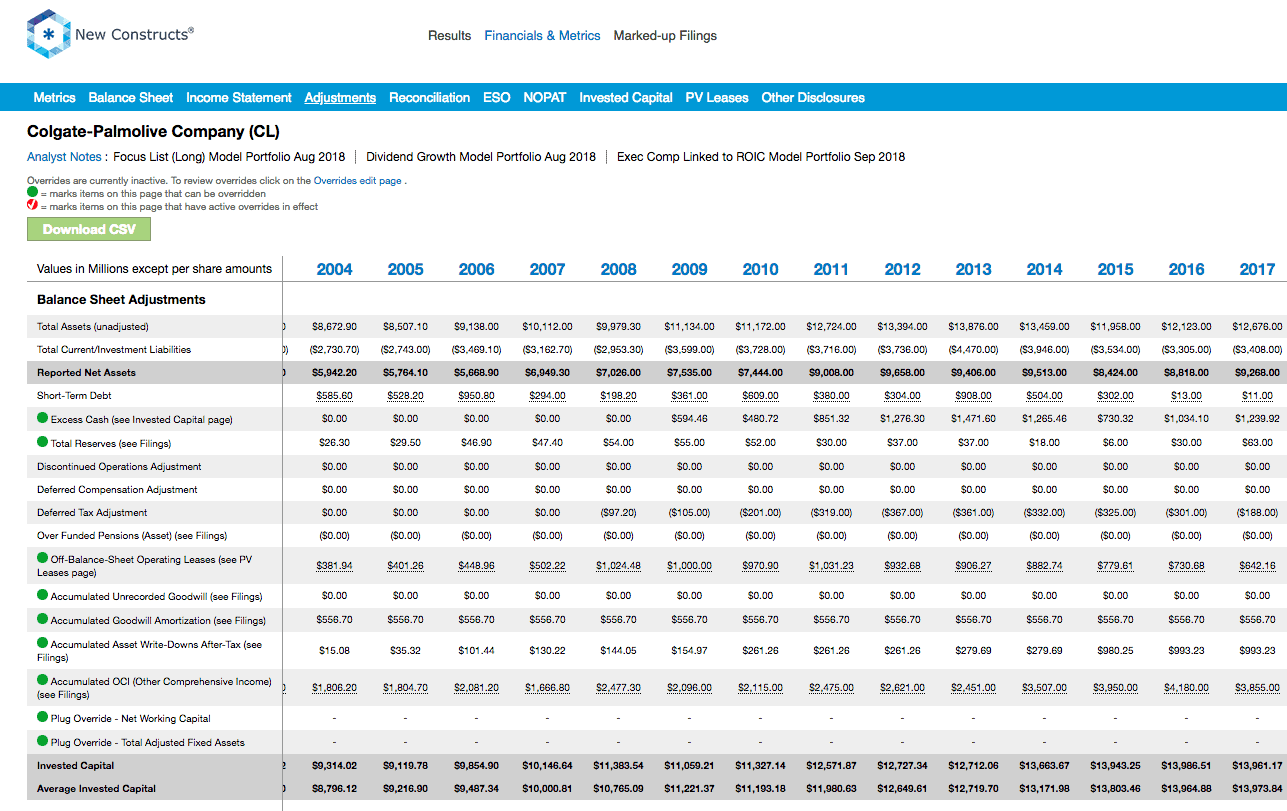Follow the Overrides edit page link
Image resolution: width=1287 pixels, height=811 pixels.
point(358,181)
